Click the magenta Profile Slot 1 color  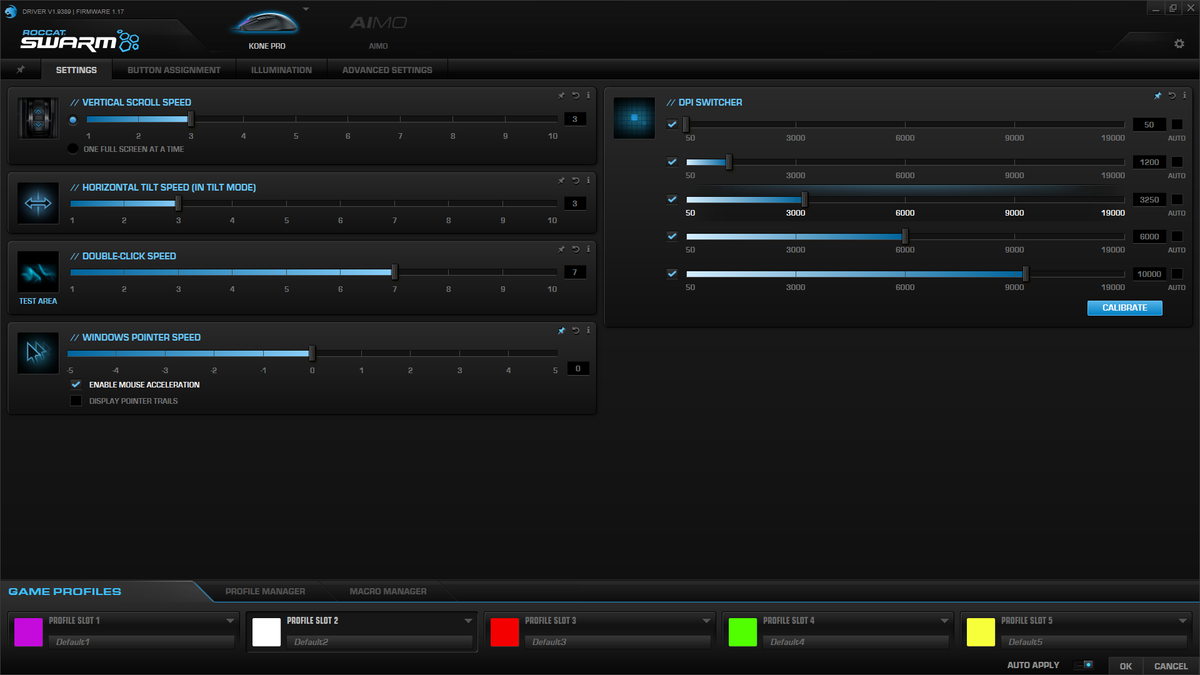[x=28, y=632]
